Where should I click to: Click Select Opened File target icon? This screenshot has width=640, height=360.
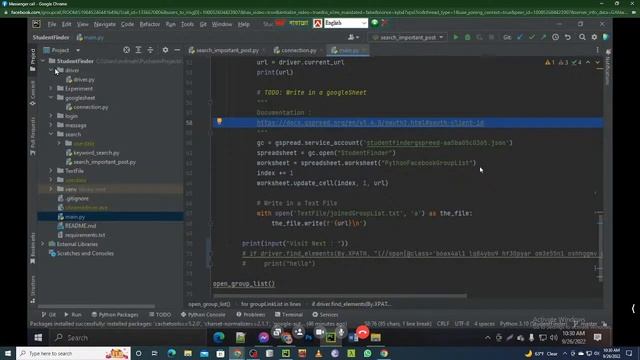tap(127, 50)
